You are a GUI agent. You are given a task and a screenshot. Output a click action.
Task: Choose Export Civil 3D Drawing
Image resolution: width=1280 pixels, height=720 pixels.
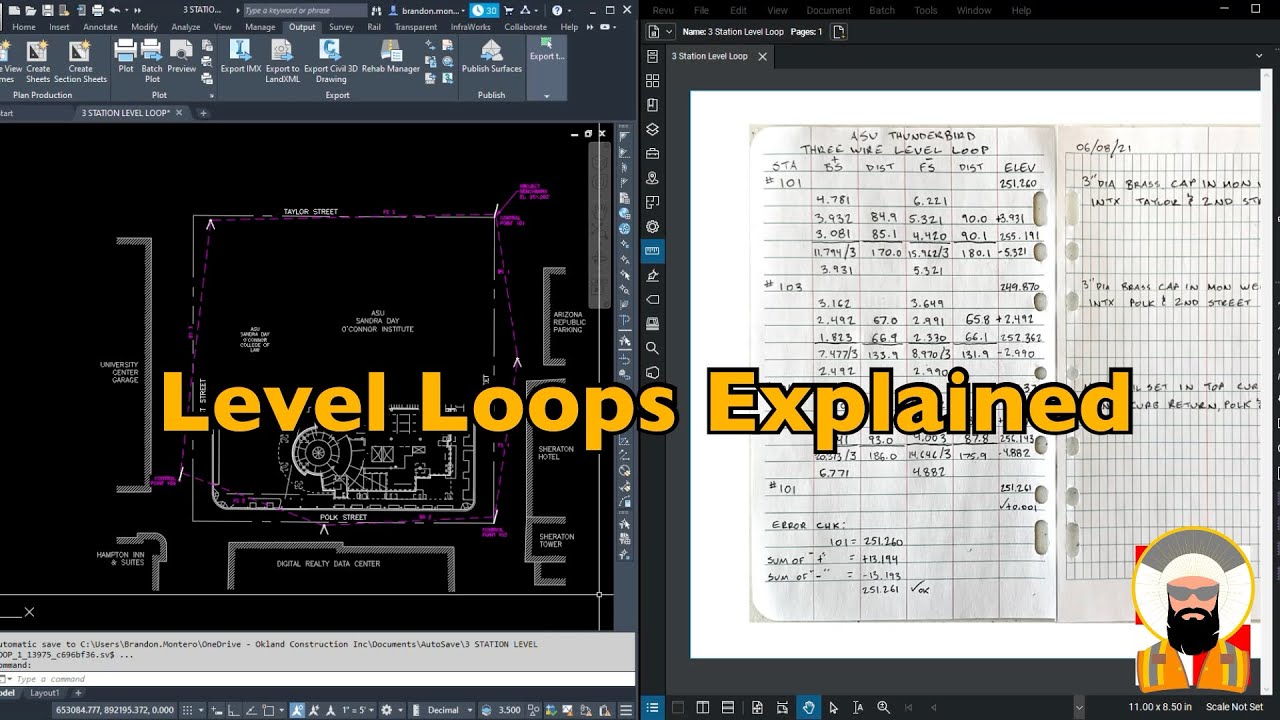tap(331, 60)
